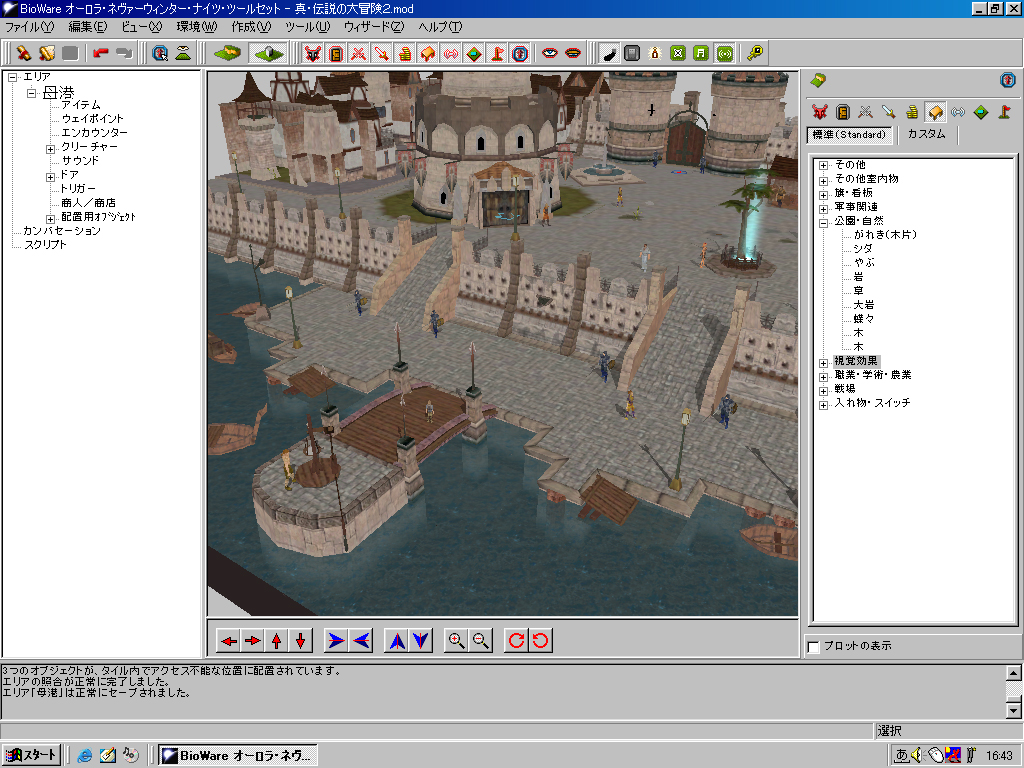Expand the 視覚効果 category
Image resolution: width=1024 pixels, height=768 pixels.
point(823,362)
